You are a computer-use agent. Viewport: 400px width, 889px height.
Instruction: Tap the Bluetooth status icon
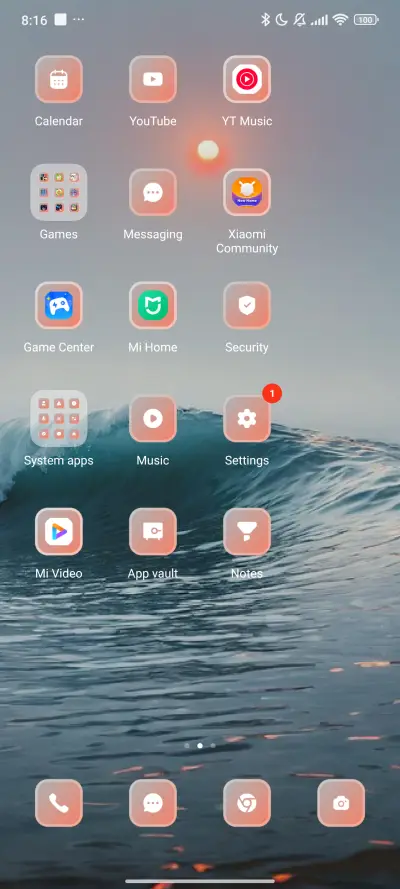[265, 20]
